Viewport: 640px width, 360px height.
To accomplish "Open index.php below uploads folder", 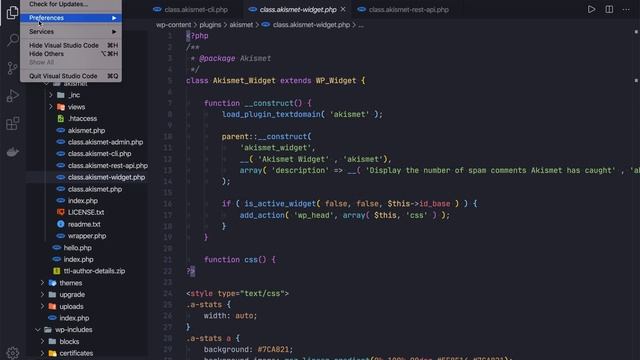I will 74,318.
